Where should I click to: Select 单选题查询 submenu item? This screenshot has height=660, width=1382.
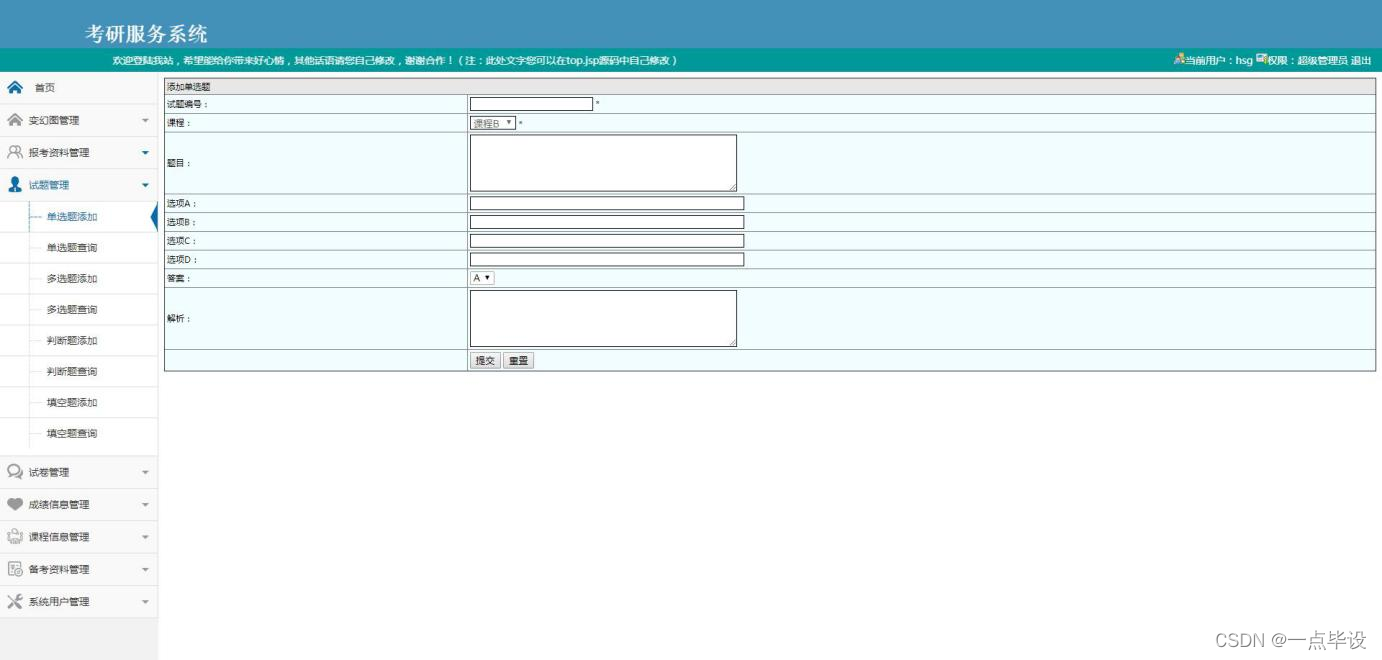tap(72, 248)
